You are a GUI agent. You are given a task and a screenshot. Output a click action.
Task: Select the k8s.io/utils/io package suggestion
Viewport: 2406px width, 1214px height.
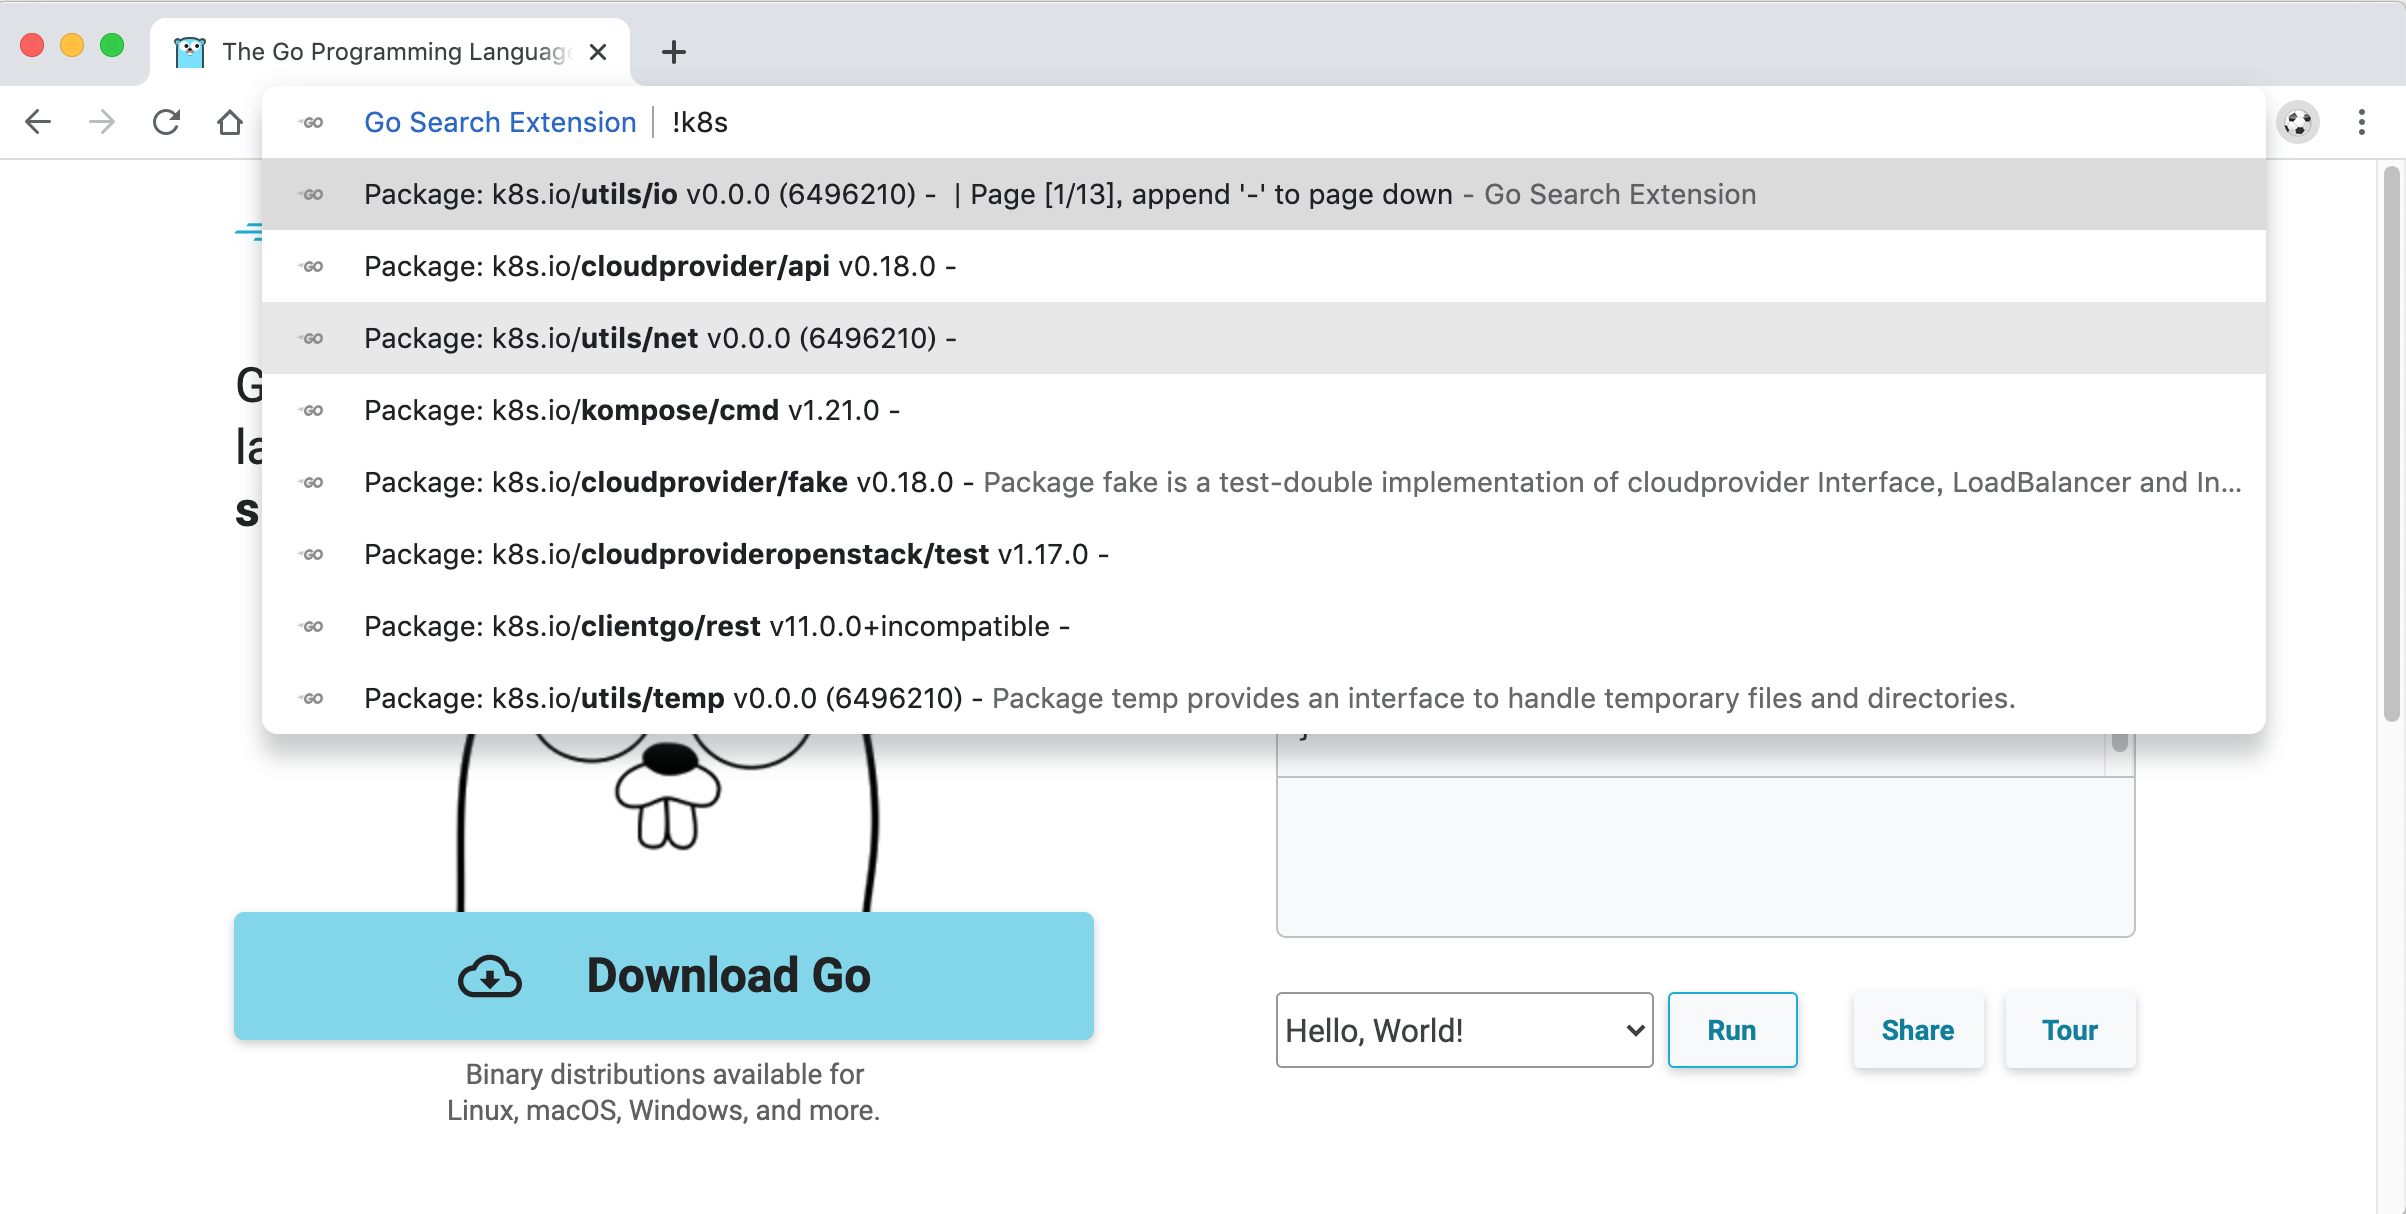(1264, 194)
